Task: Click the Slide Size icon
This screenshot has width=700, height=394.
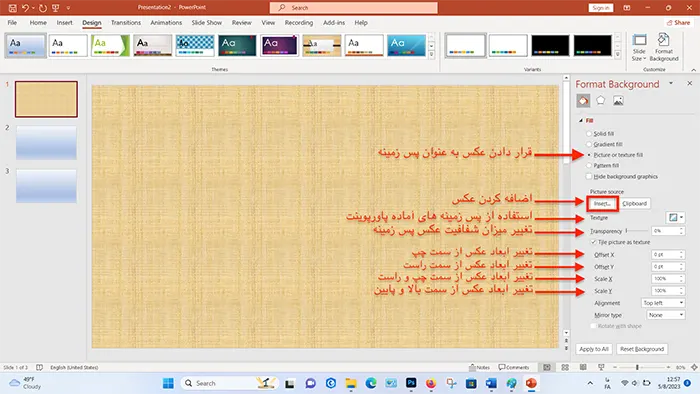Action: click(x=639, y=47)
